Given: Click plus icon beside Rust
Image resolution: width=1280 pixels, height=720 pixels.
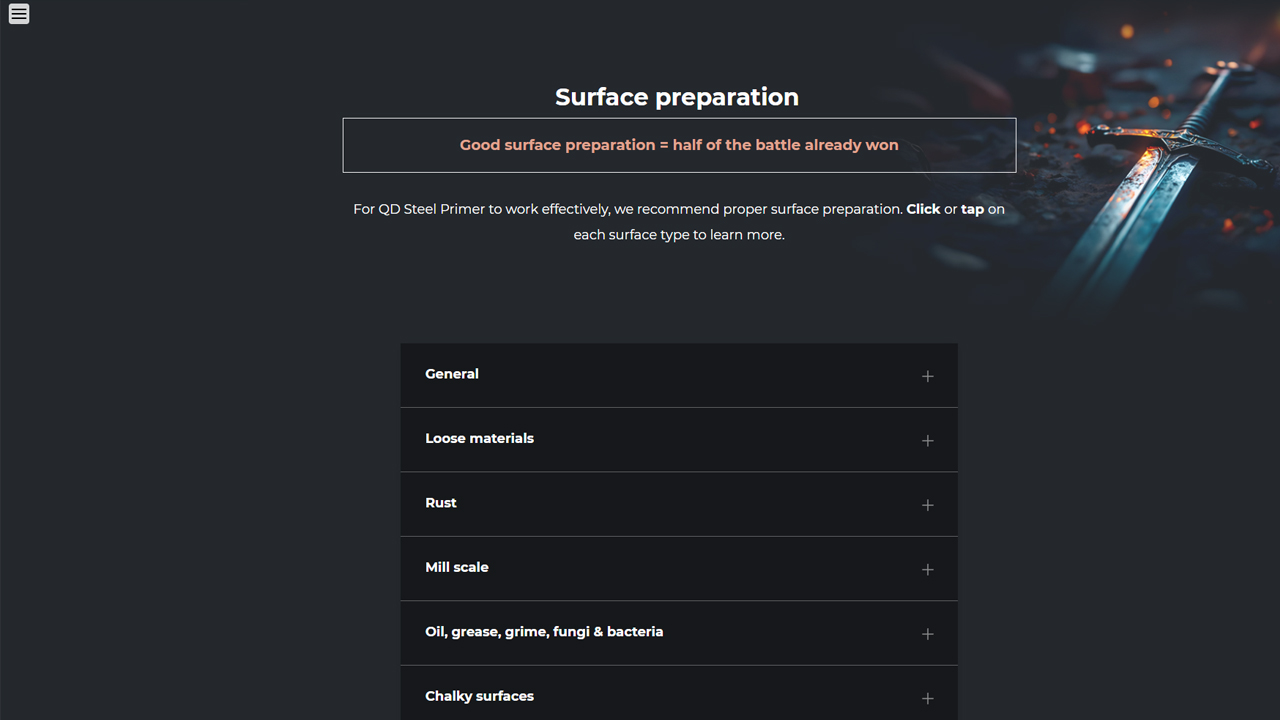Looking at the screenshot, I should tap(927, 505).
